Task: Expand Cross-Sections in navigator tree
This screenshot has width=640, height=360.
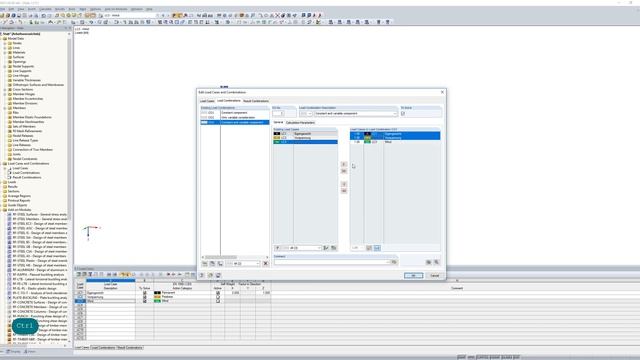Action: pyautogui.click(x=5, y=89)
